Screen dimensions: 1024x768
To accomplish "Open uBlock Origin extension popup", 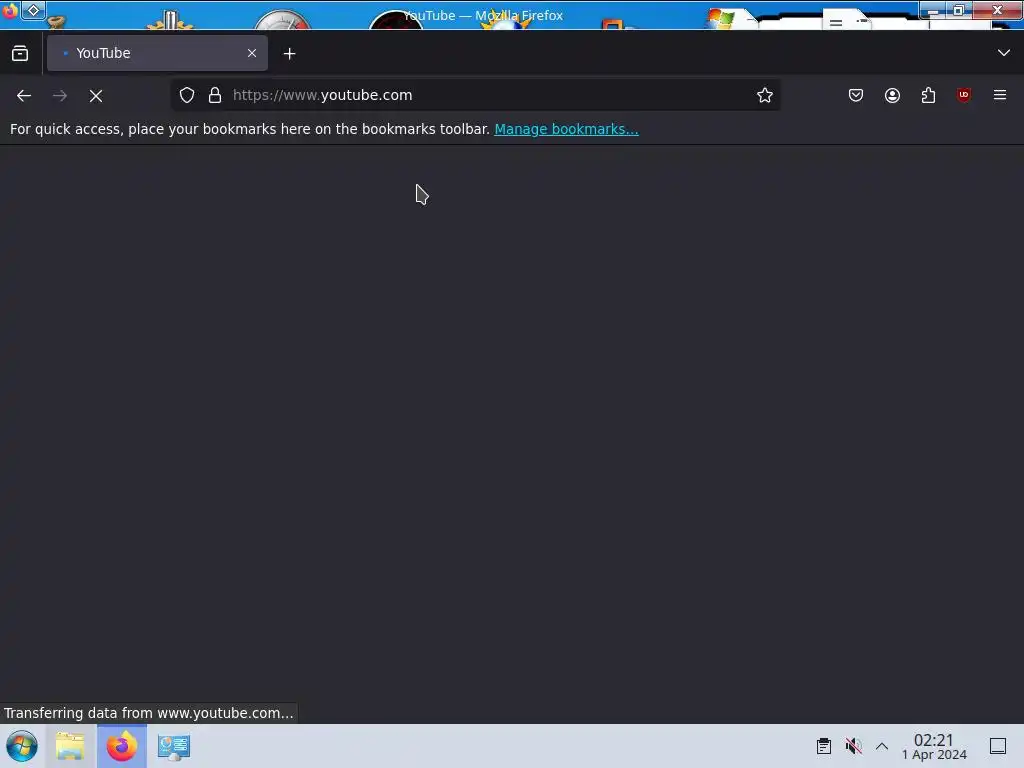I will click(964, 95).
